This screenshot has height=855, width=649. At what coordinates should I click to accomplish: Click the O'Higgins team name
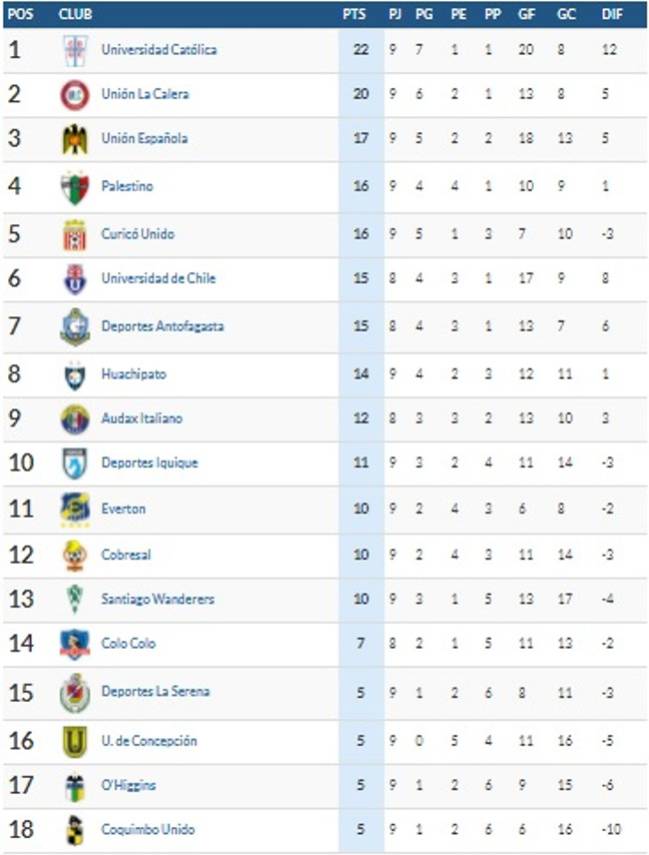click(129, 785)
